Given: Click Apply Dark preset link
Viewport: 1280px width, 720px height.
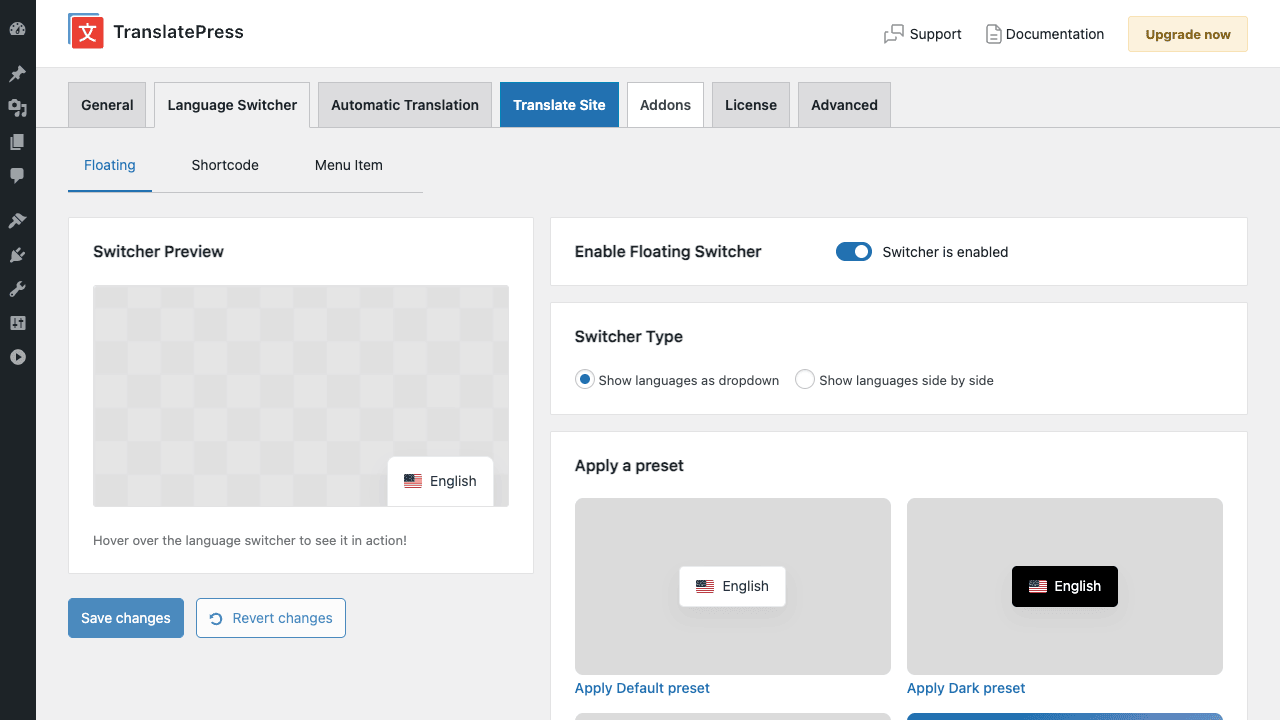Looking at the screenshot, I should point(966,688).
